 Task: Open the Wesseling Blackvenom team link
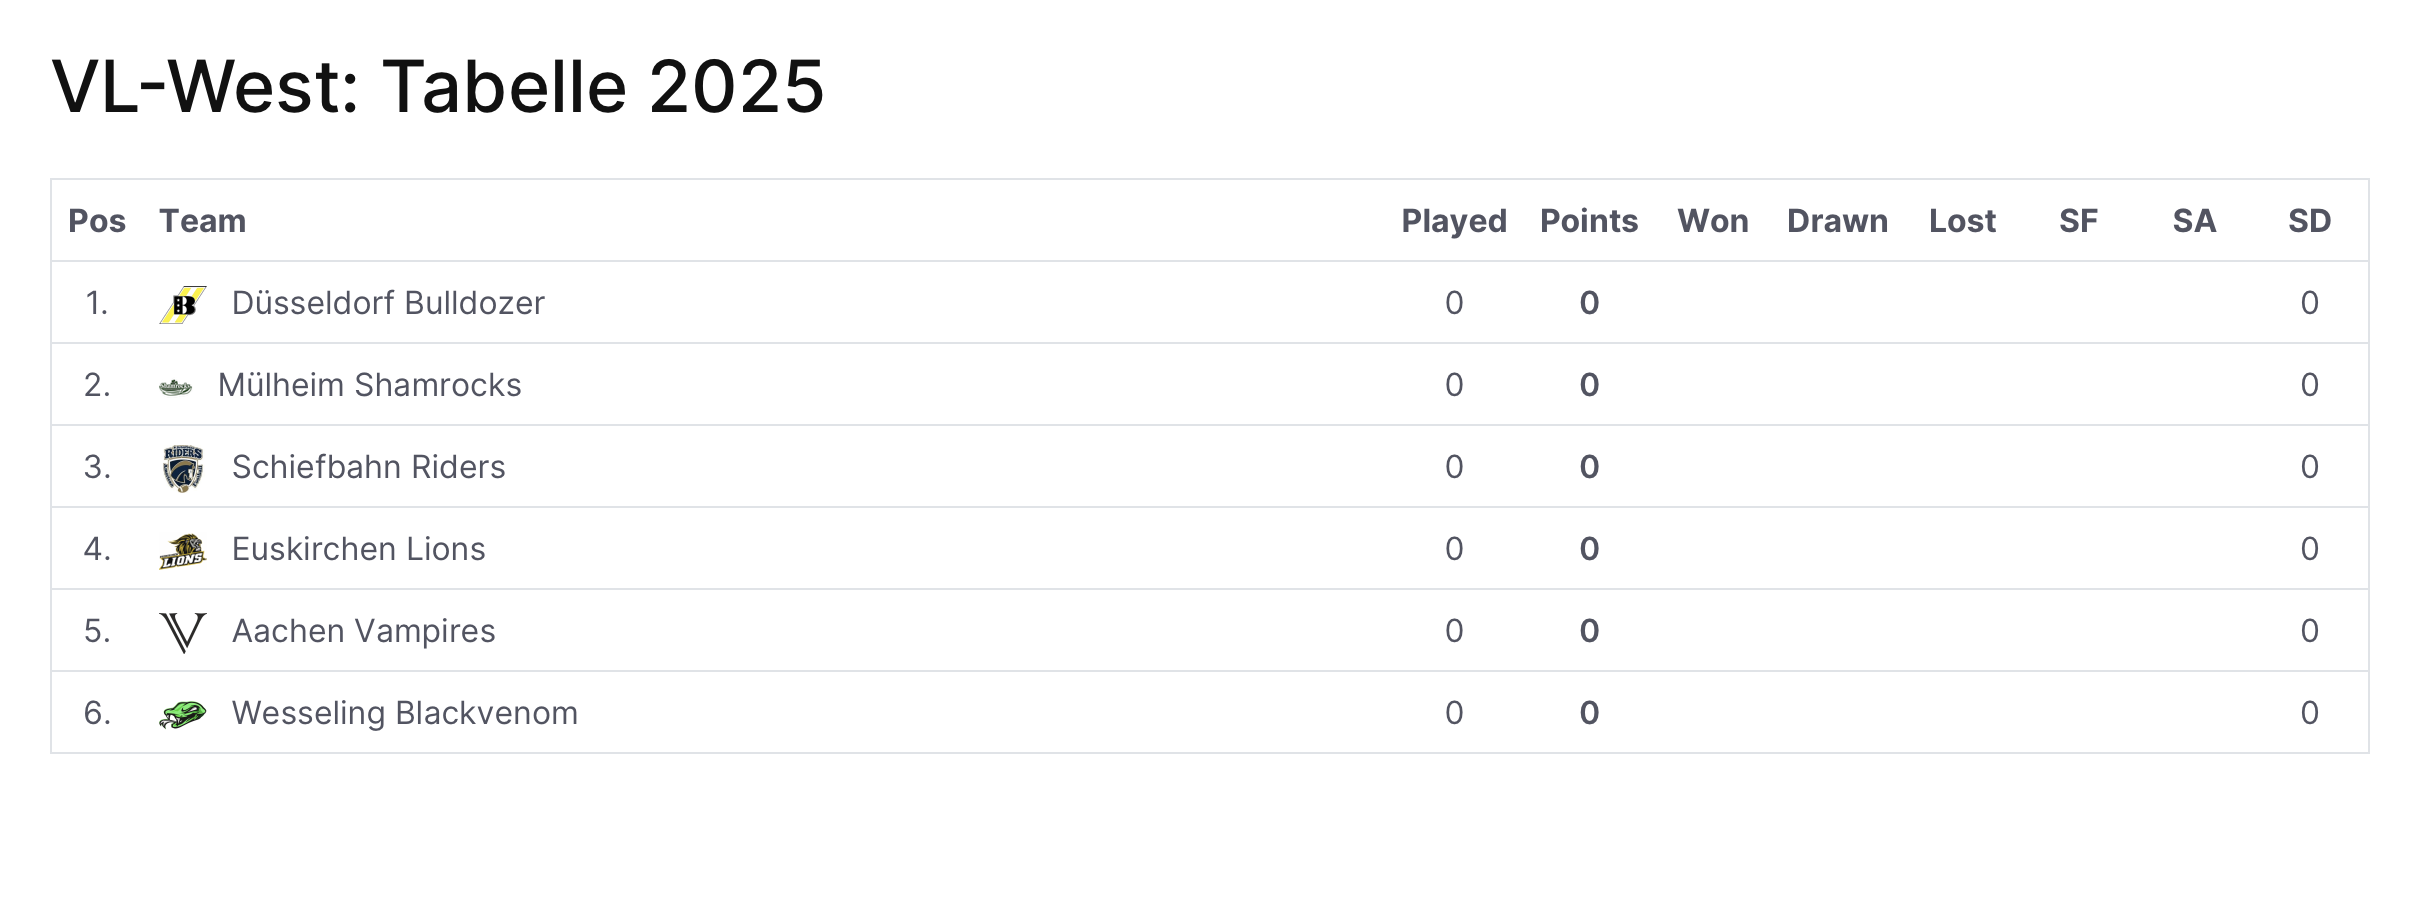(405, 713)
